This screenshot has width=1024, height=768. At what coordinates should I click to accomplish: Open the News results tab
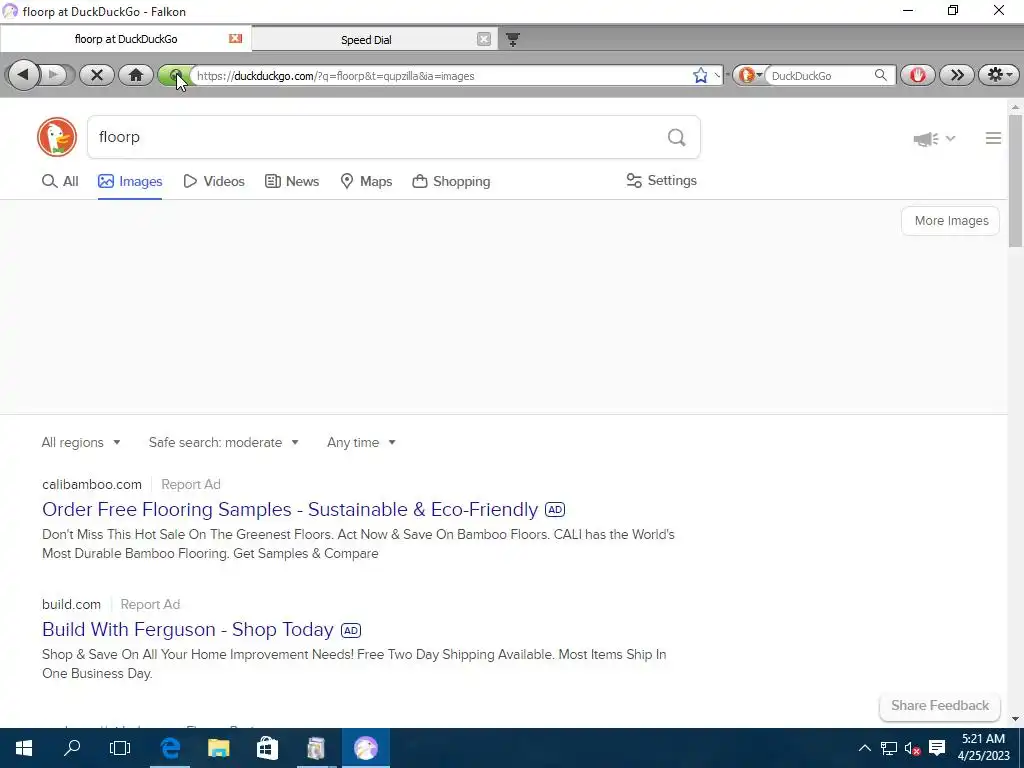(292, 182)
